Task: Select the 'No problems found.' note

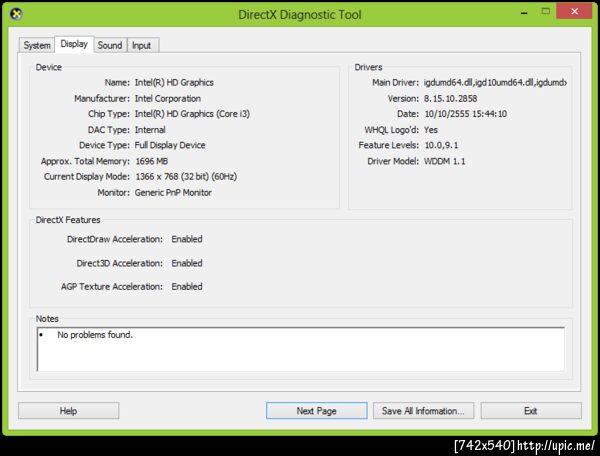Action: click(x=95, y=335)
